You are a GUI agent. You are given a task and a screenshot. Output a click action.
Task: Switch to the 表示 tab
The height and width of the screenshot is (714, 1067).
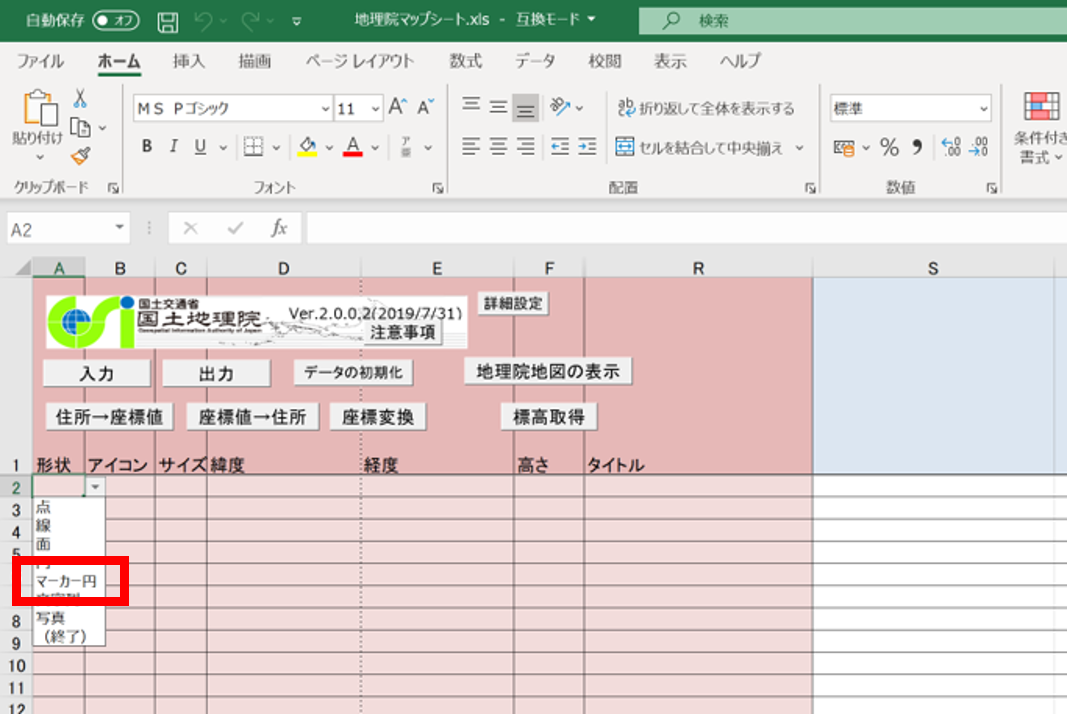670,61
